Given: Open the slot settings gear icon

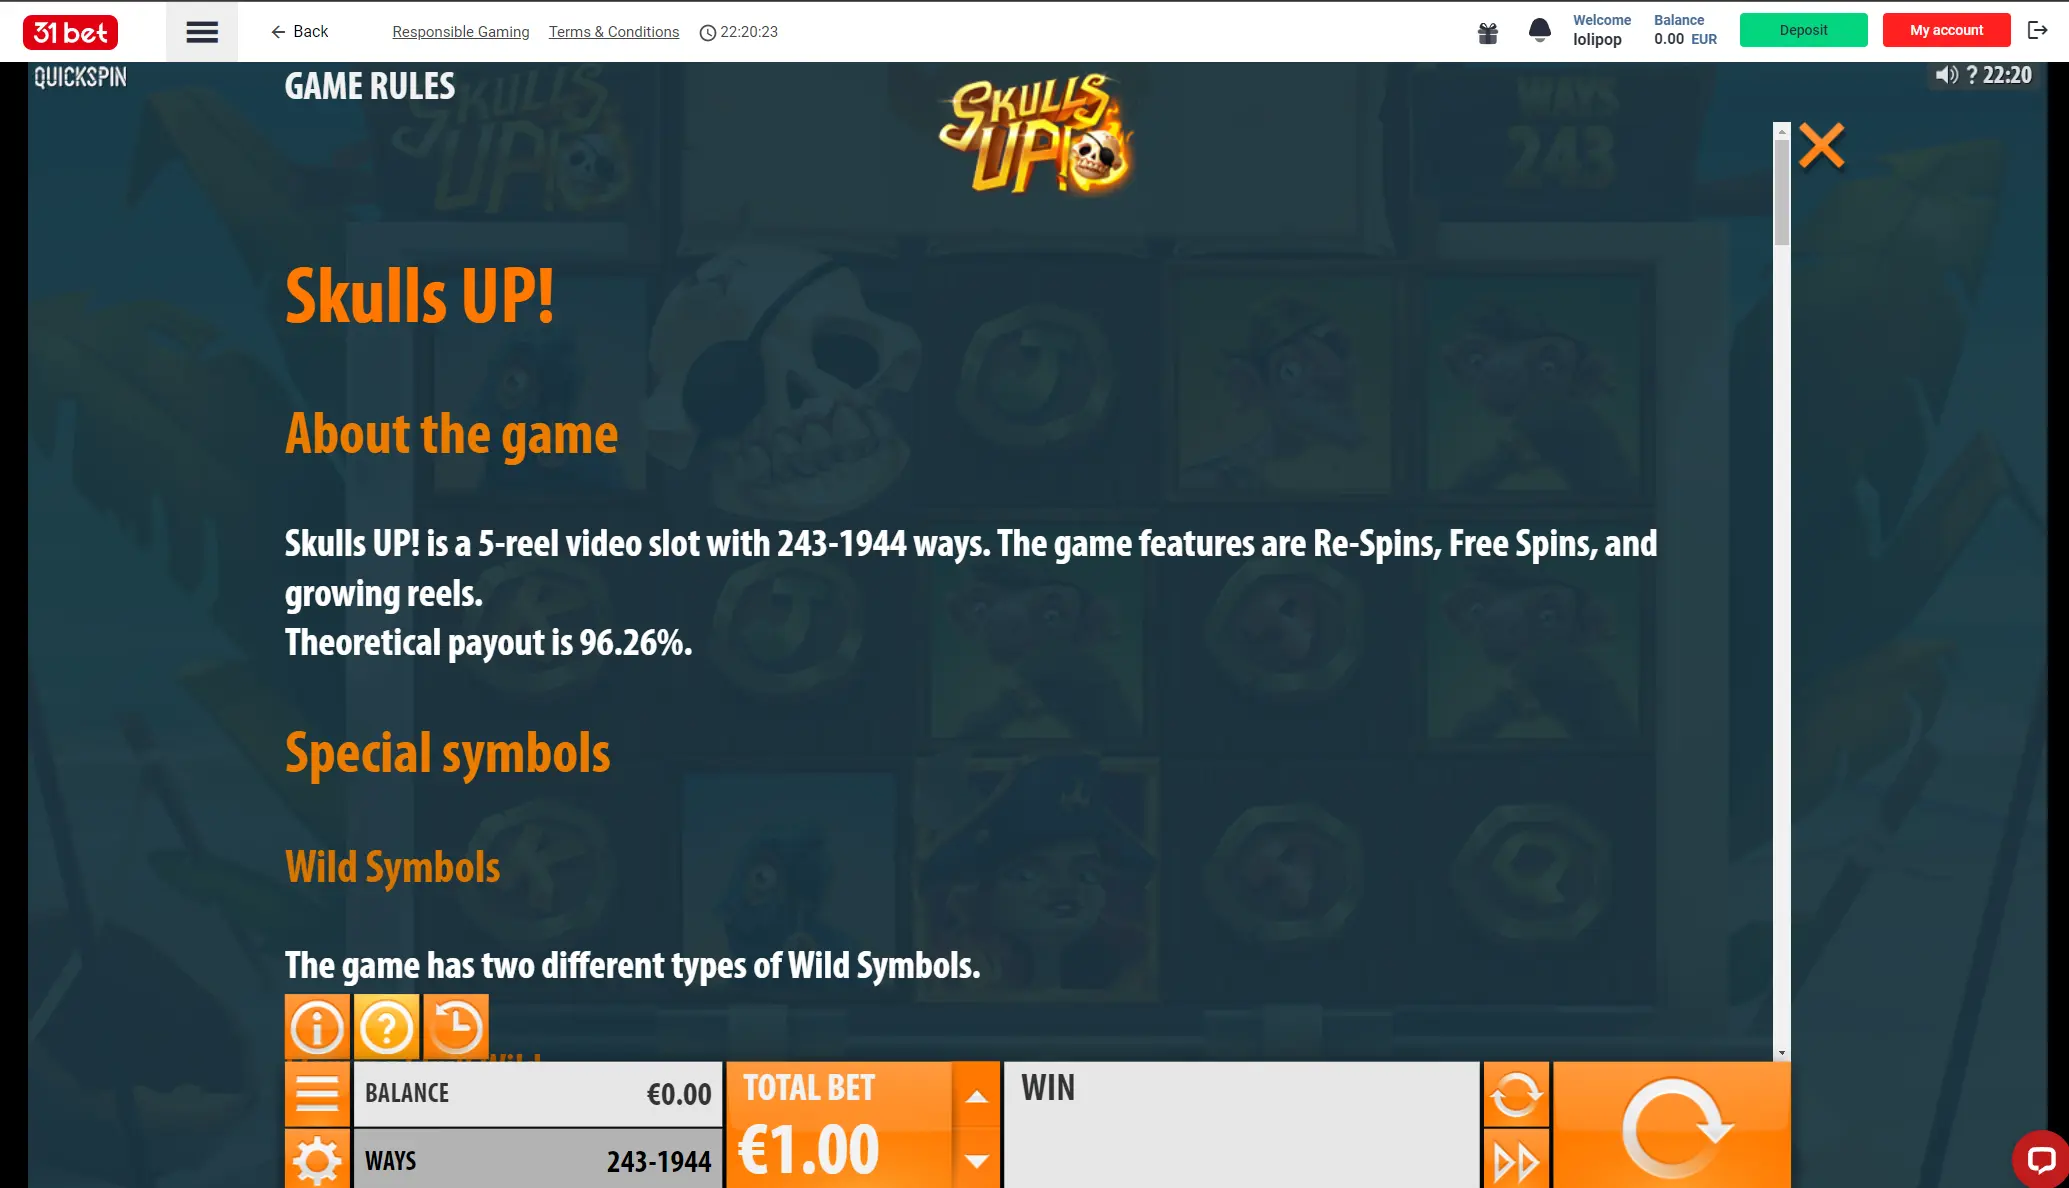Looking at the screenshot, I should point(317,1160).
